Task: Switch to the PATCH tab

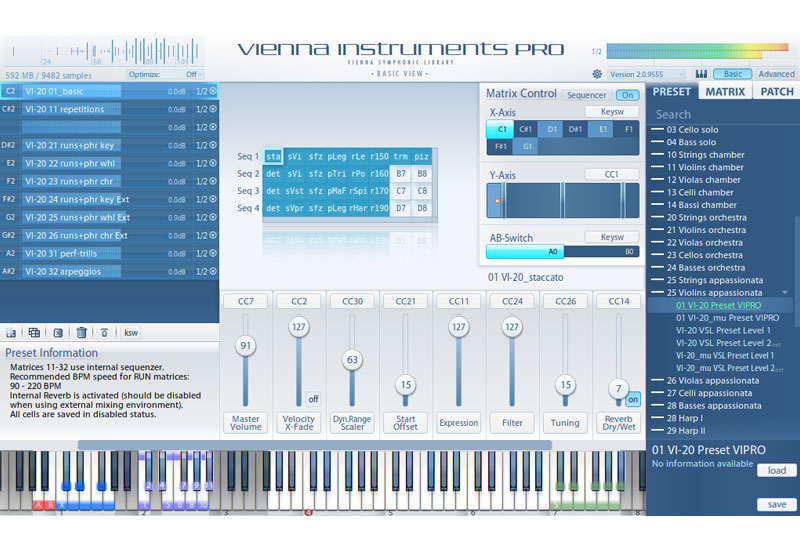Action: click(776, 91)
